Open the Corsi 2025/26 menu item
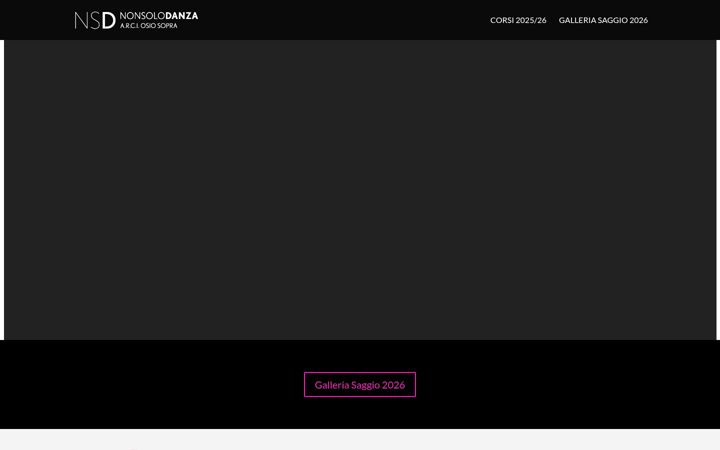Screen dimensions: 720x450 tap(518, 20)
